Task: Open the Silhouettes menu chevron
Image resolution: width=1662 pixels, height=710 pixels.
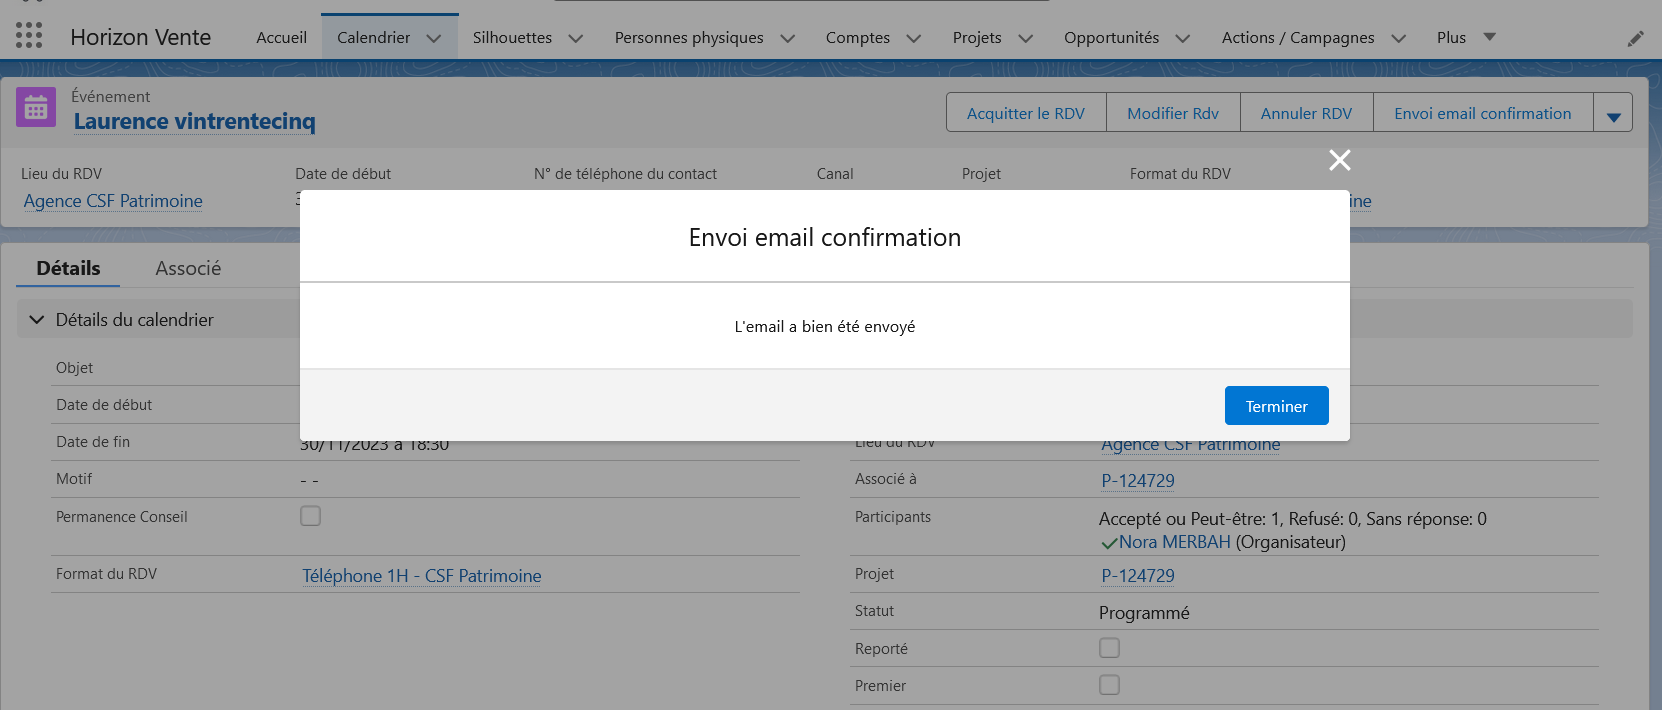Action: pos(576,38)
